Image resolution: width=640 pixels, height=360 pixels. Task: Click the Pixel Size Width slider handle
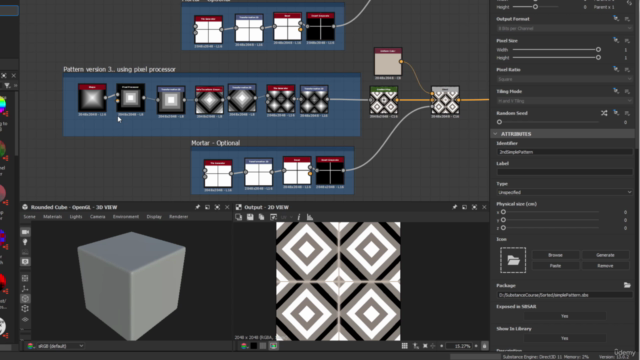point(598,49)
